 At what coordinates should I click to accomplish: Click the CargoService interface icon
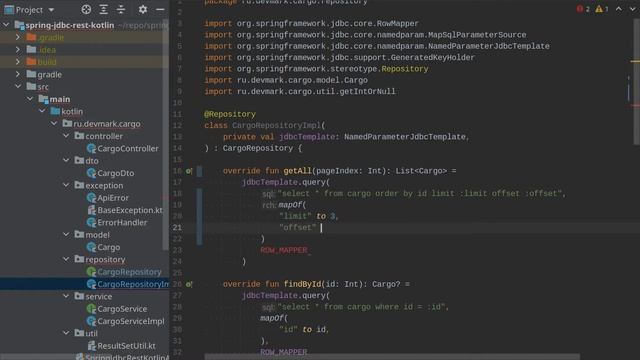[x=91, y=309]
